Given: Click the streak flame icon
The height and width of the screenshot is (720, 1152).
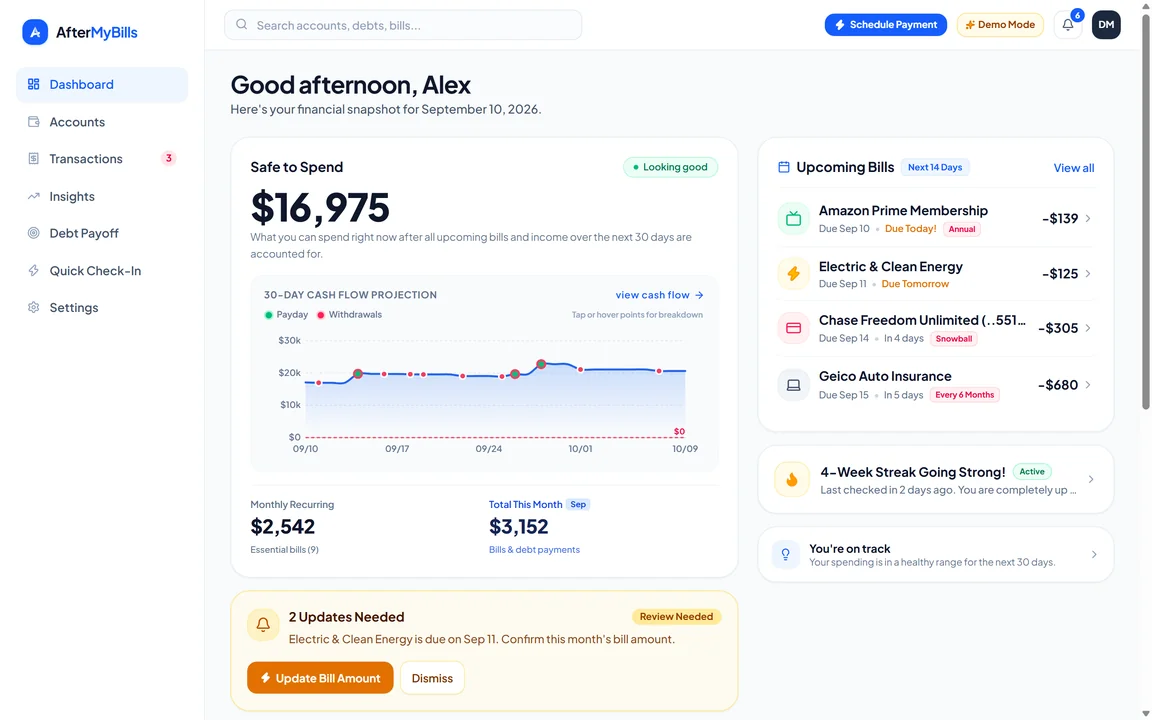Looking at the screenshot, I should click(x=791, y=480).
